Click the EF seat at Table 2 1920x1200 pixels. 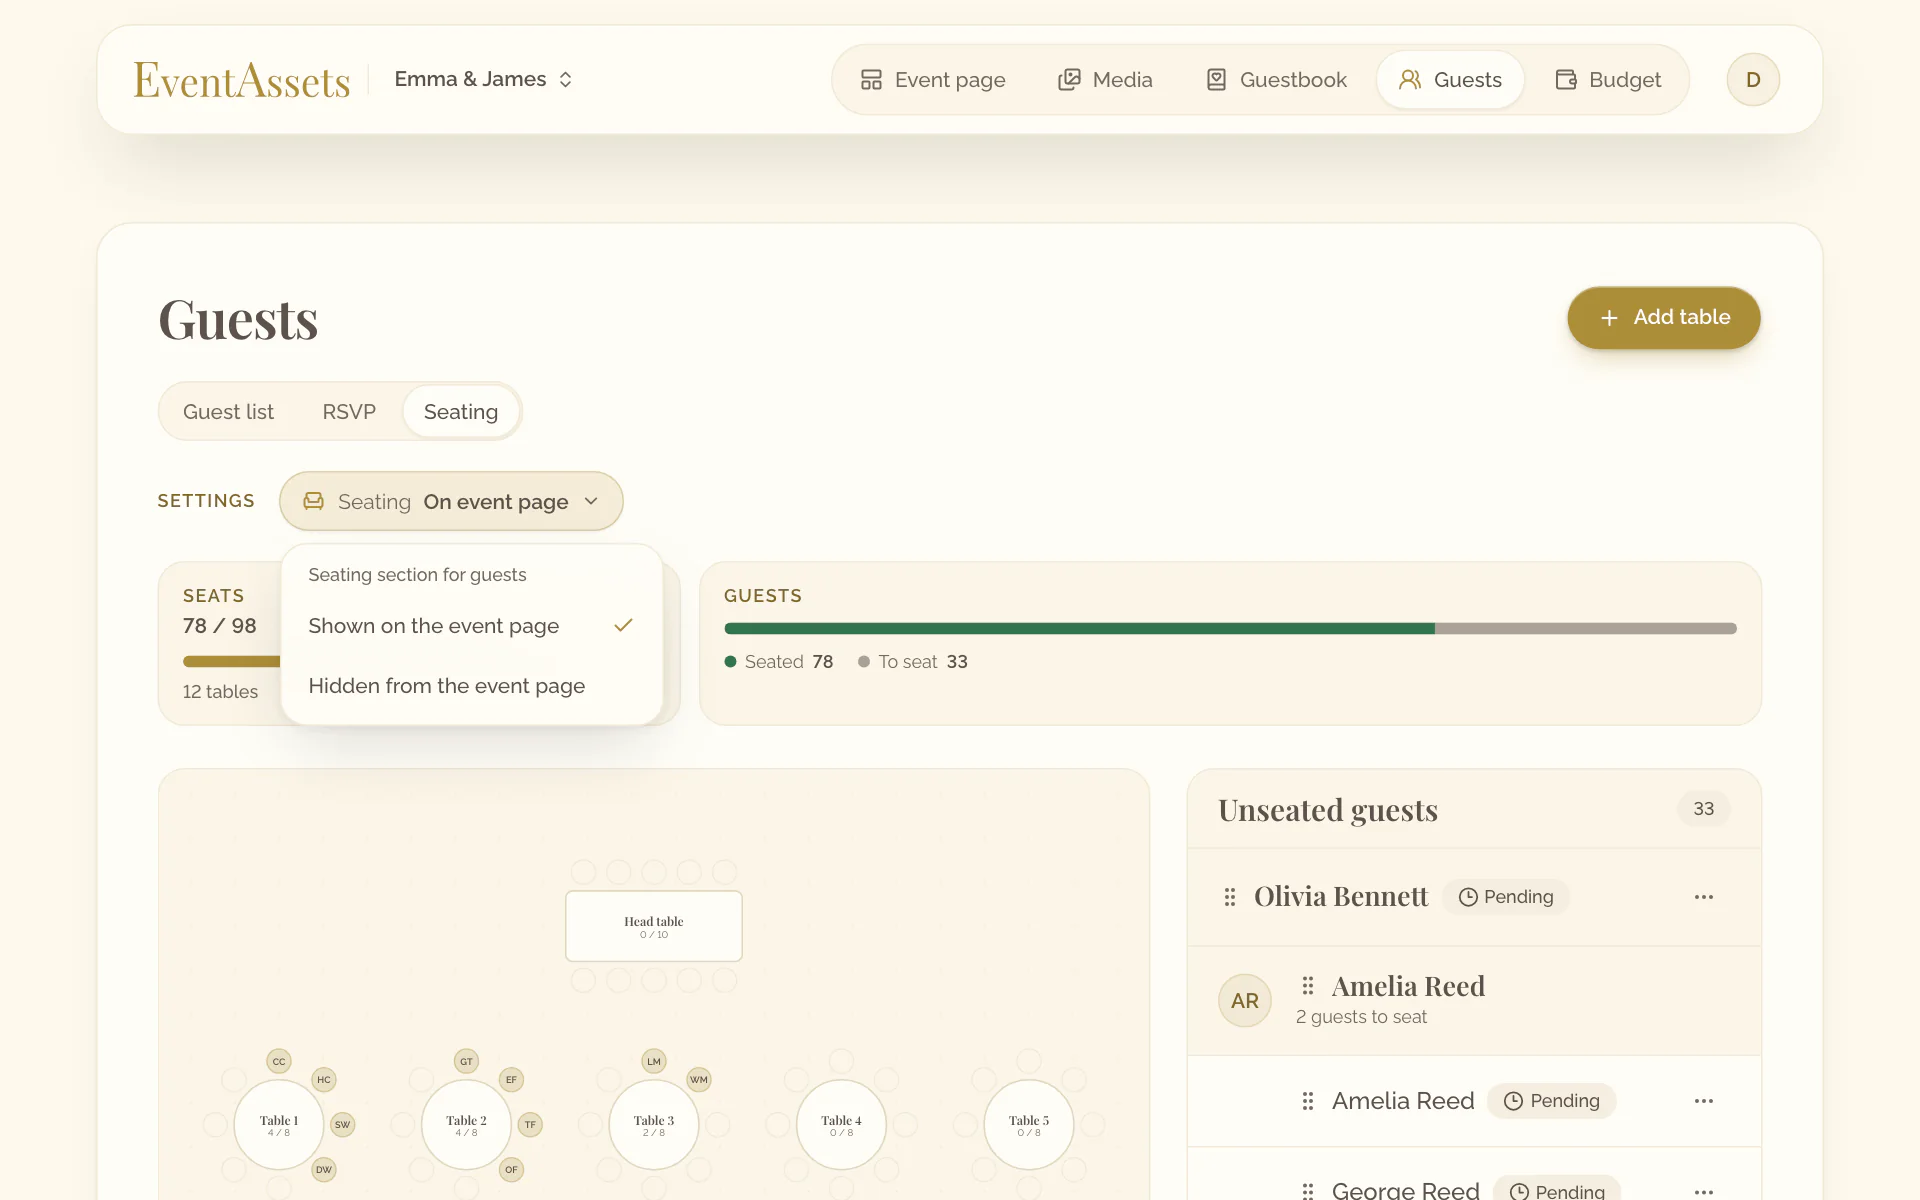pyautogui.click(x=511, y=1080)
